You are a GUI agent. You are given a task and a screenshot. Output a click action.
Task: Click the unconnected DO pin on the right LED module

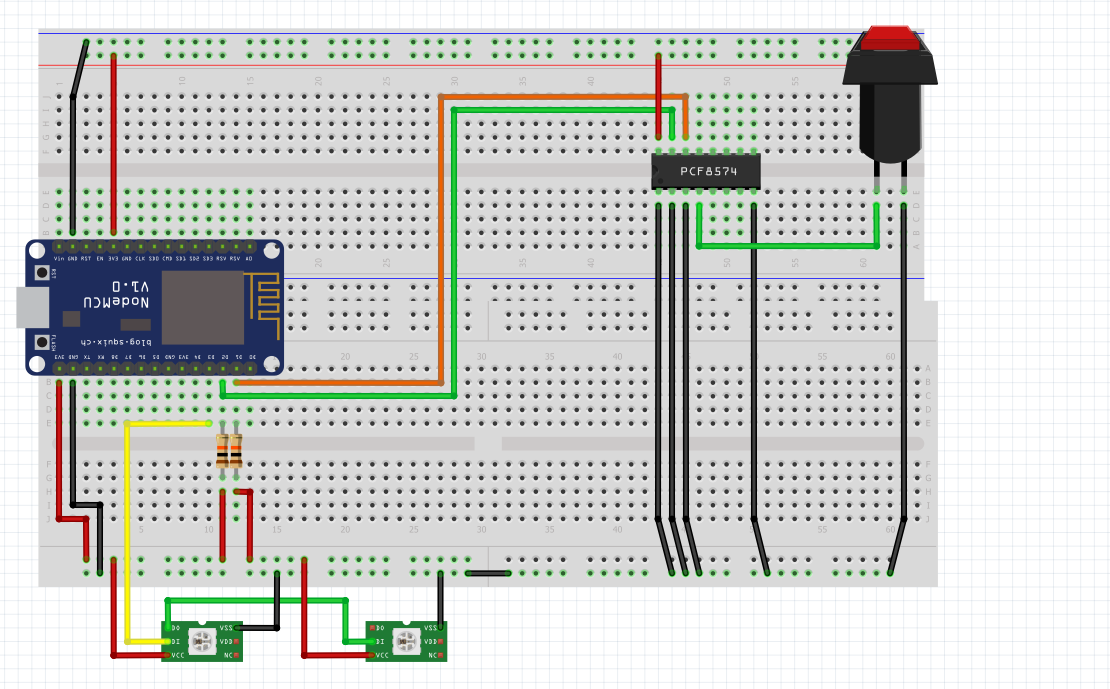click(371, 628)
